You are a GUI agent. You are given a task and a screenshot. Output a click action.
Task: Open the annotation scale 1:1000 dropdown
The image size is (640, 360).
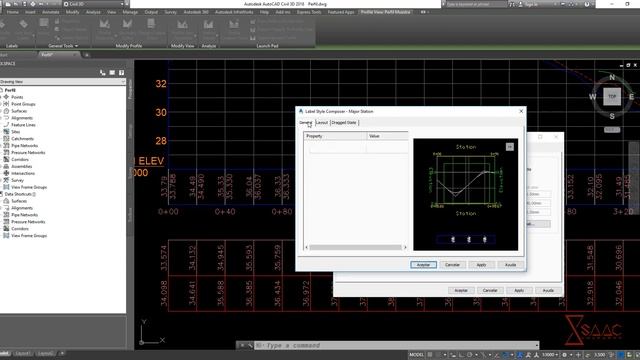tap(550, 355)
